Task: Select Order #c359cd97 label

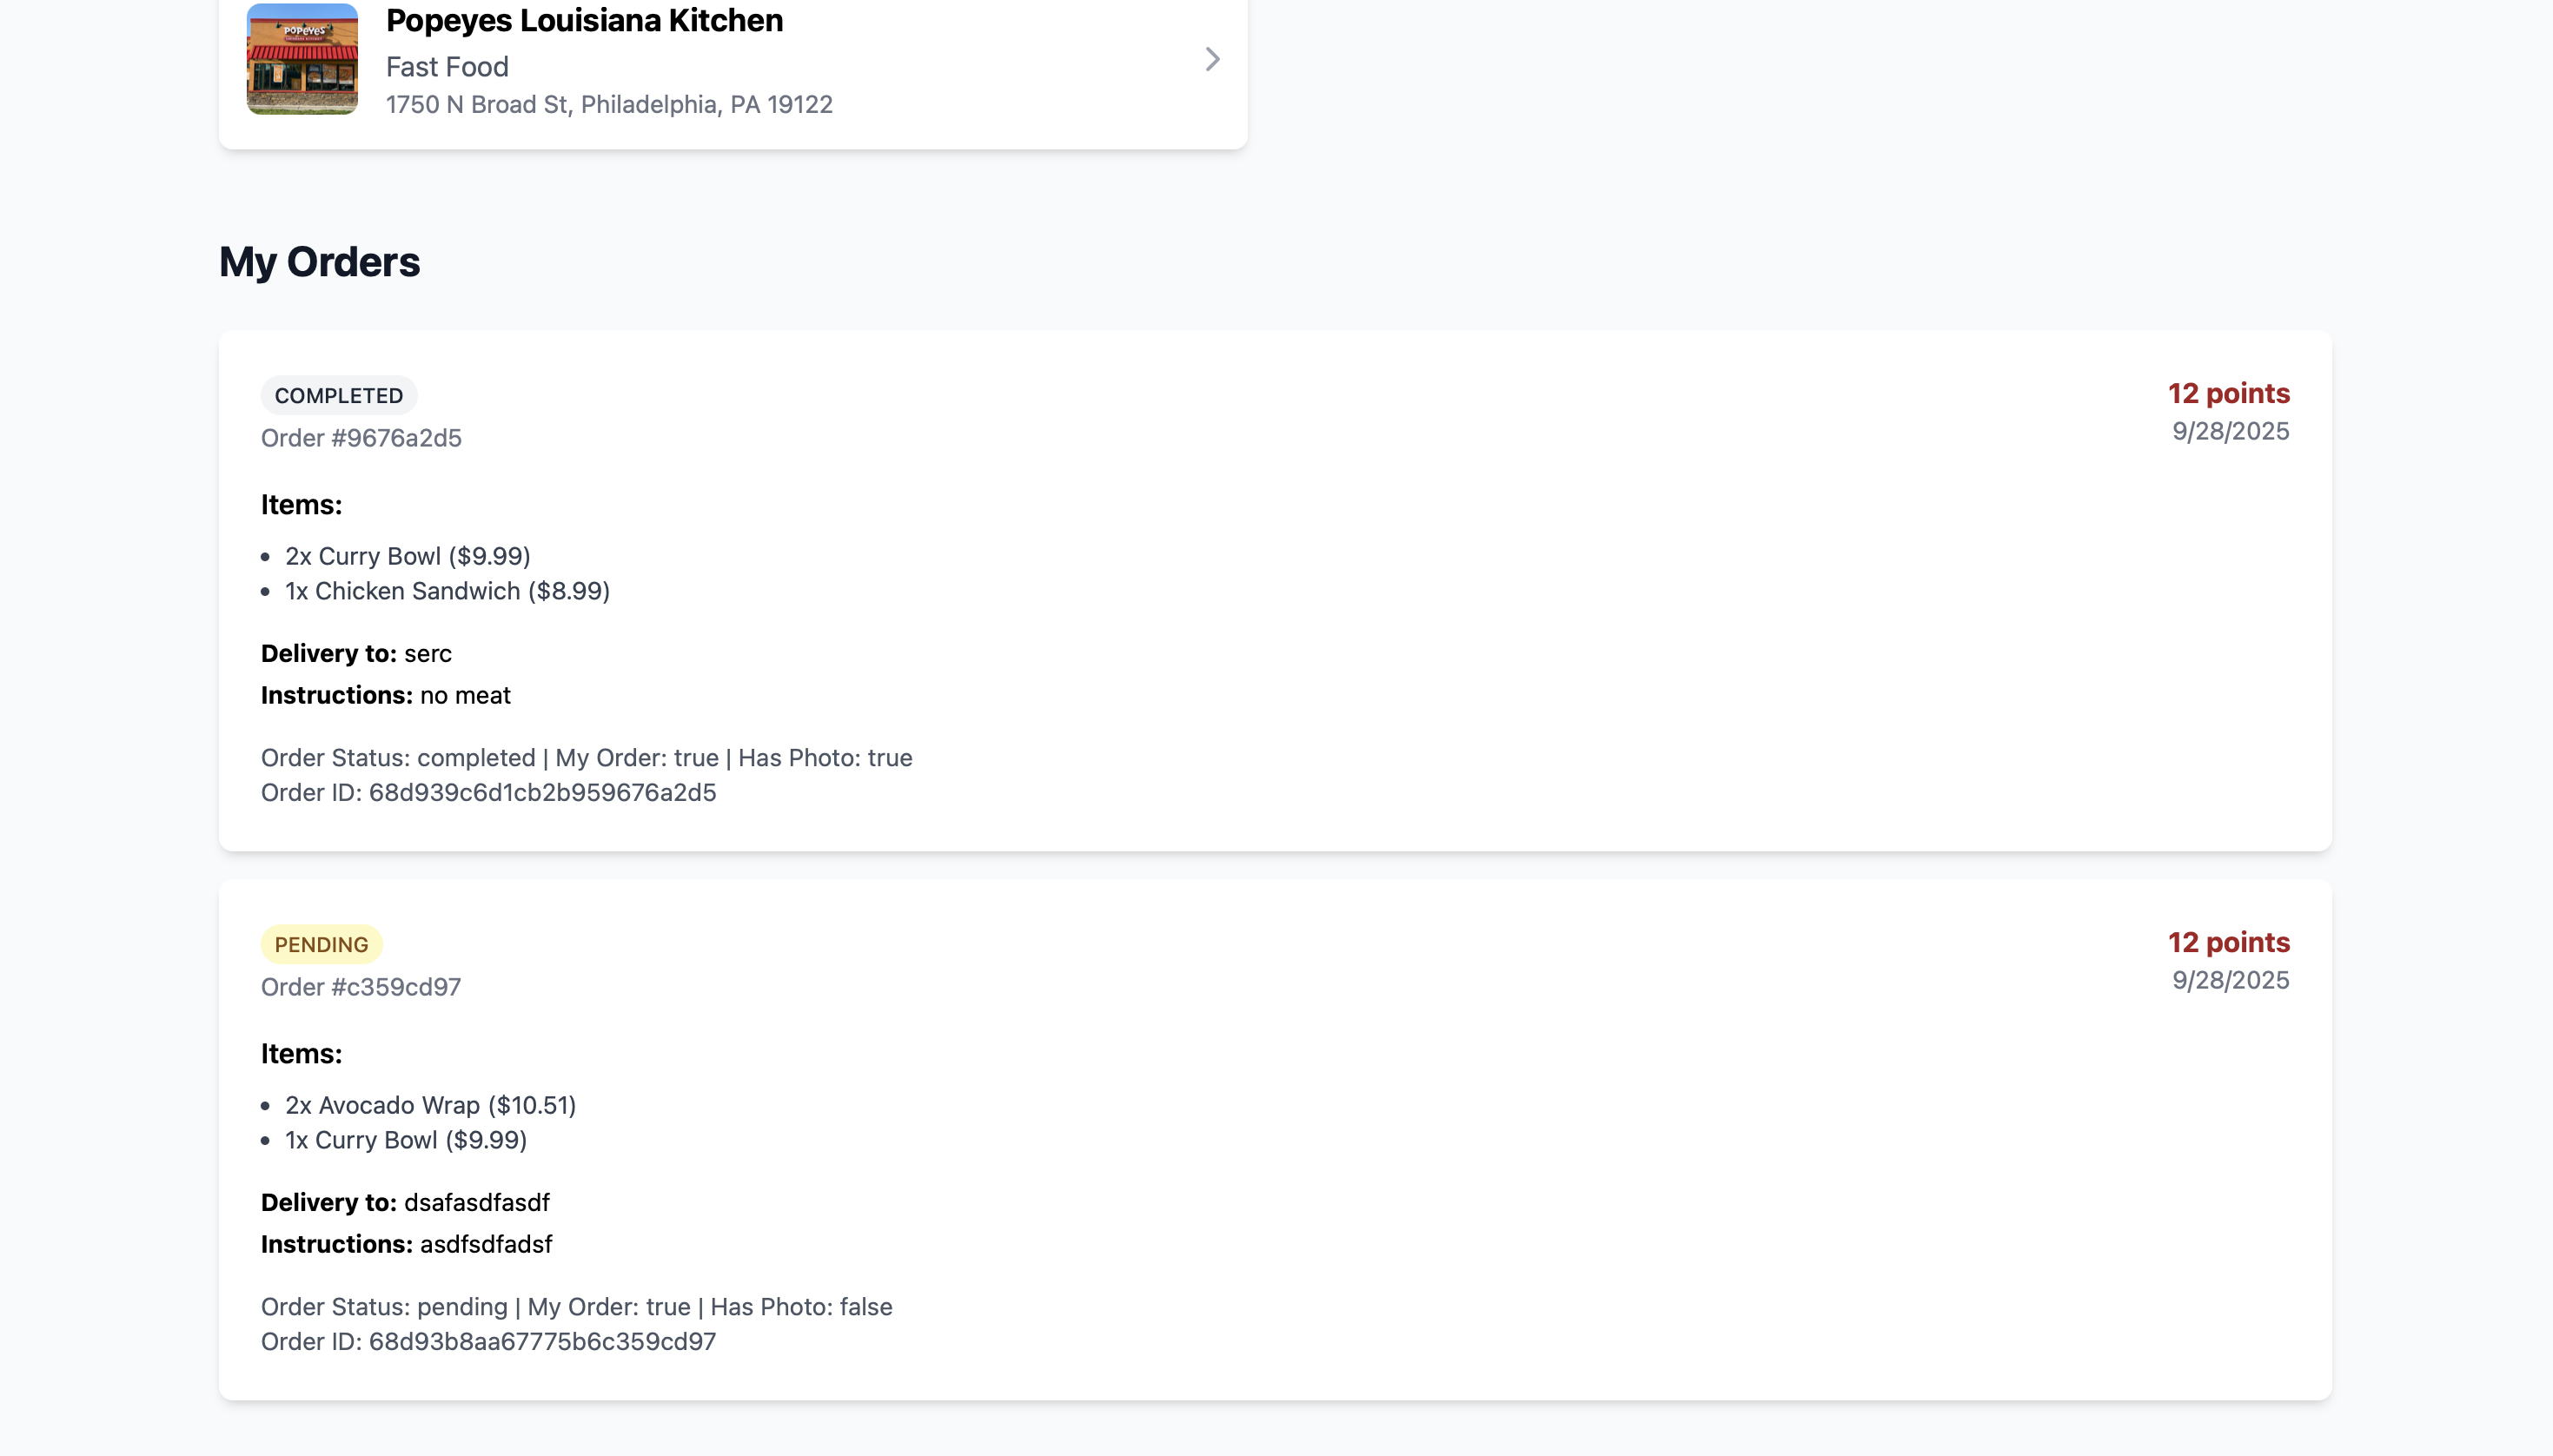Action: pyautogui.click(x=361, y=987)
